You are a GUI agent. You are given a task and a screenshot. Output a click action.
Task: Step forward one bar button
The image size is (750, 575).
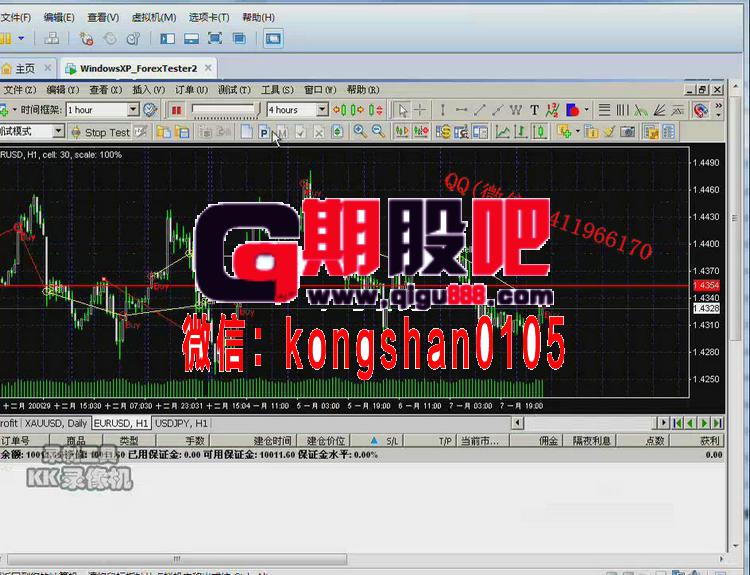point(357,111)
